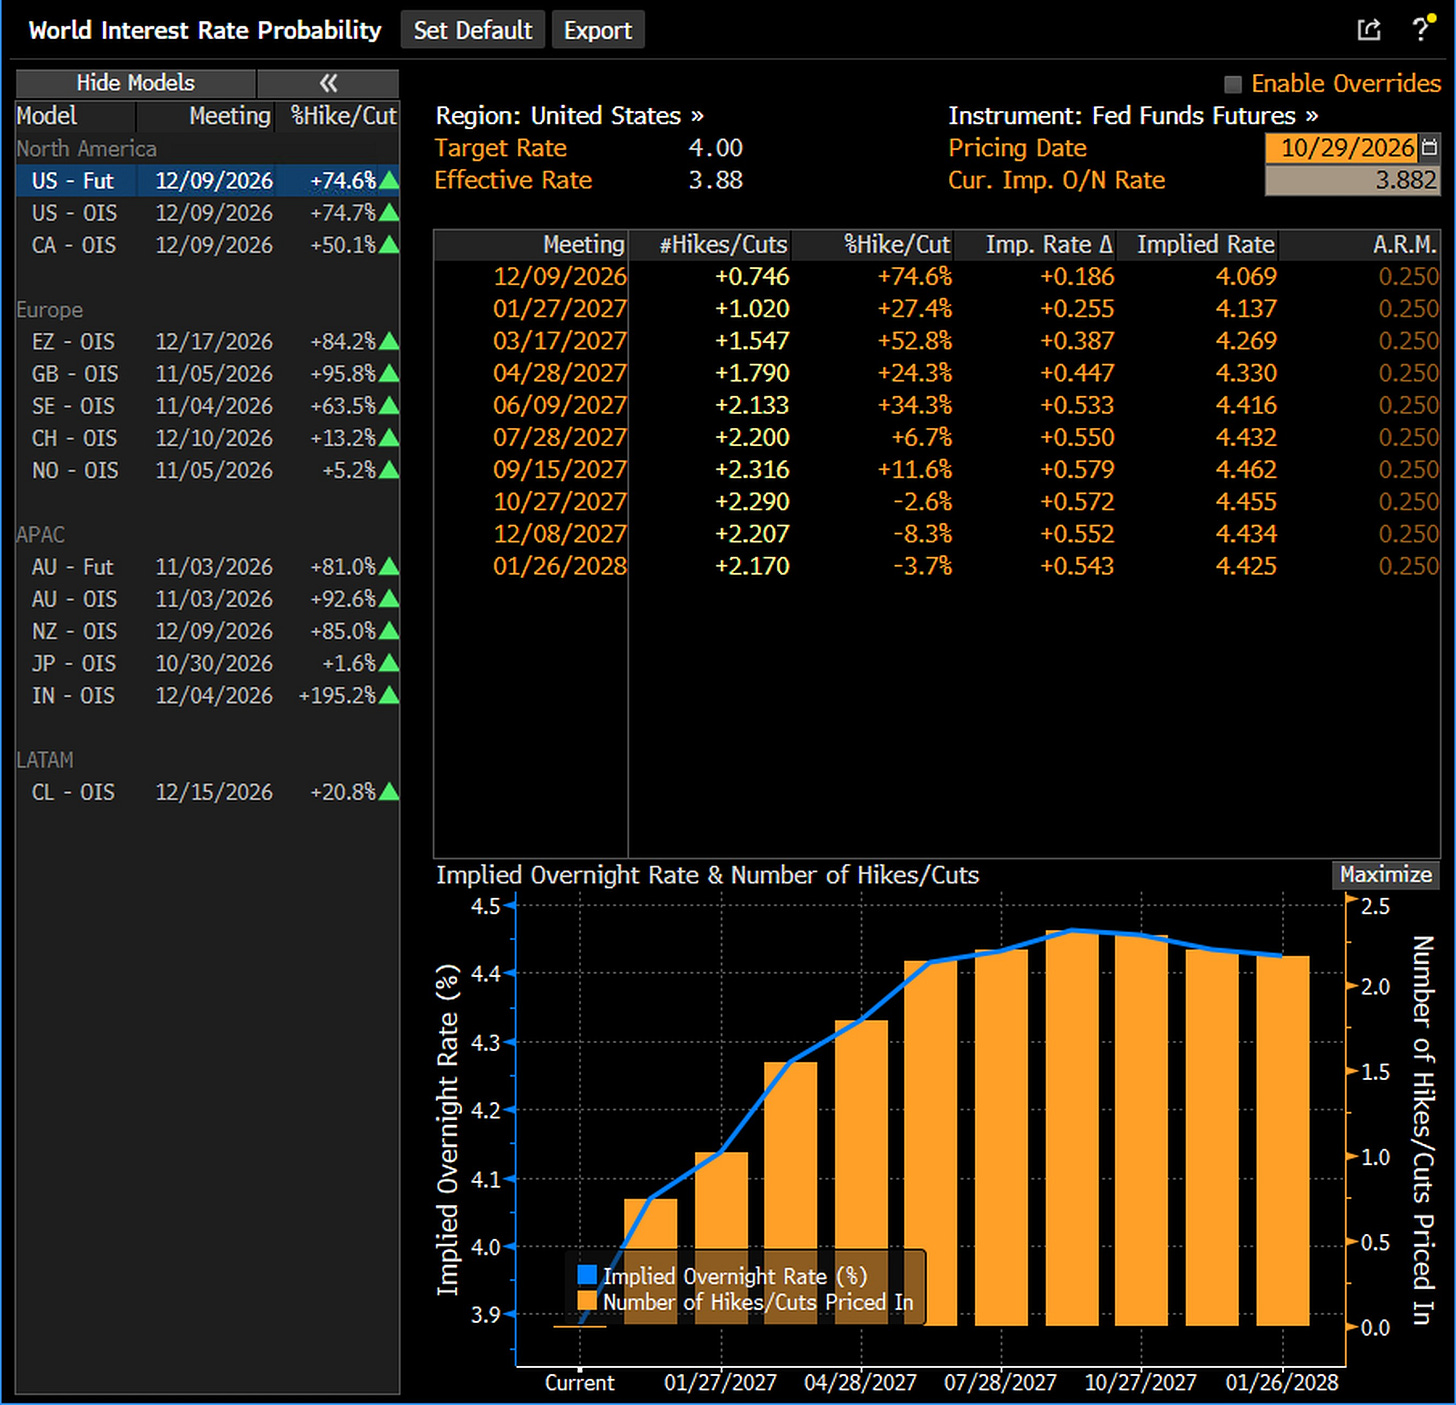
Task: Click implied rate value 4.462
Action: (x=1246, y=470)
